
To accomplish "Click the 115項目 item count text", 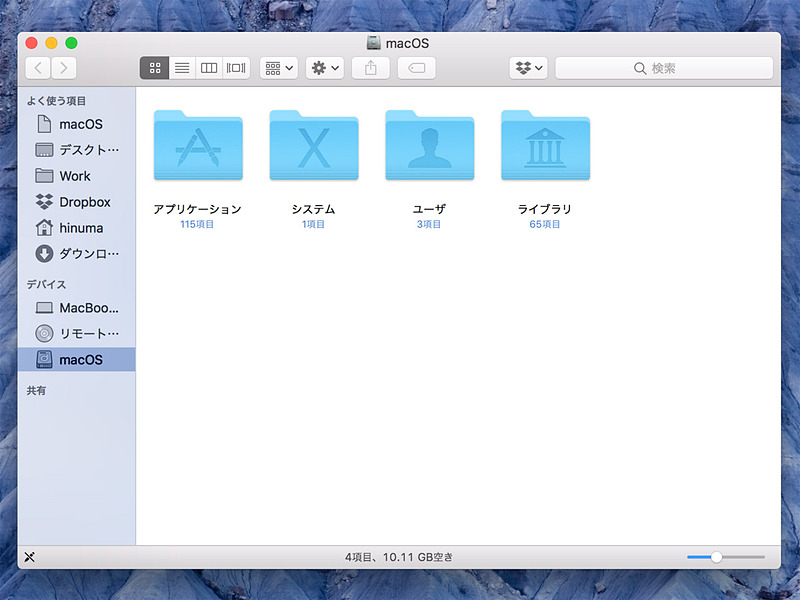I will coord(197,224).
